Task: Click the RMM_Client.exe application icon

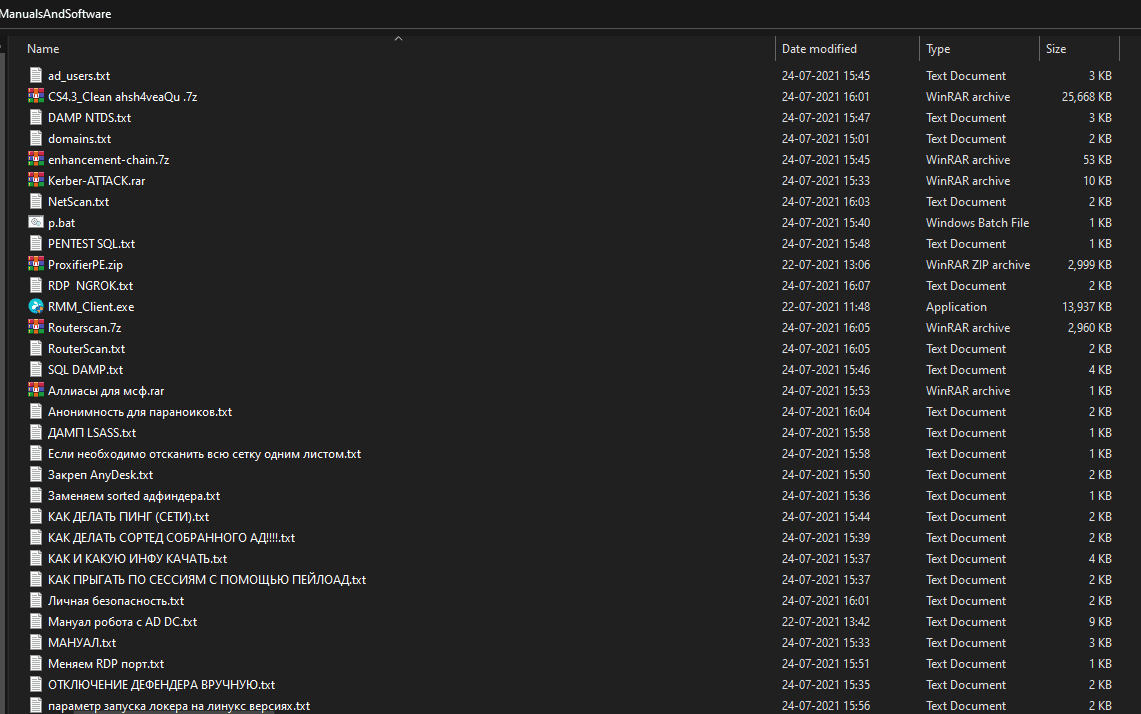Action: (37, 307)
